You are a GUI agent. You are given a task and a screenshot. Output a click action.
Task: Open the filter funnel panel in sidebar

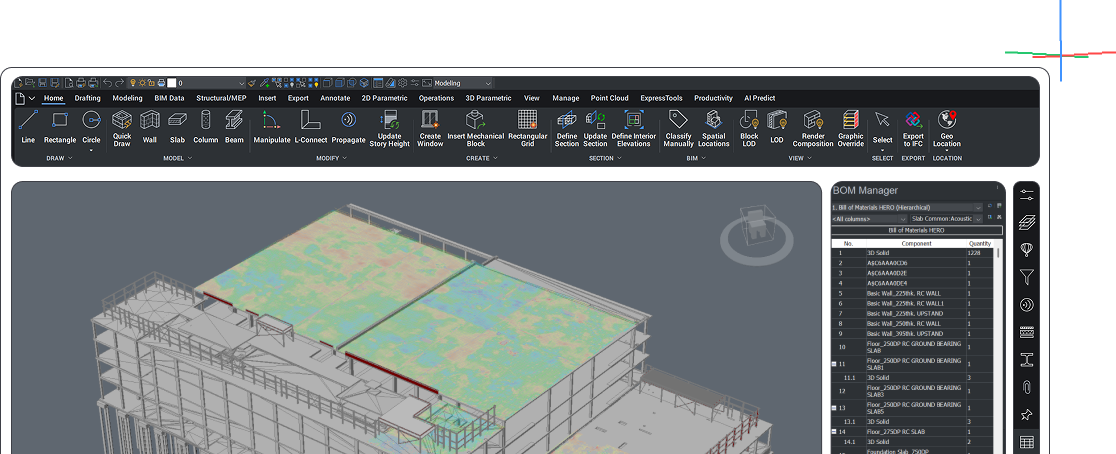(1026, 277)
